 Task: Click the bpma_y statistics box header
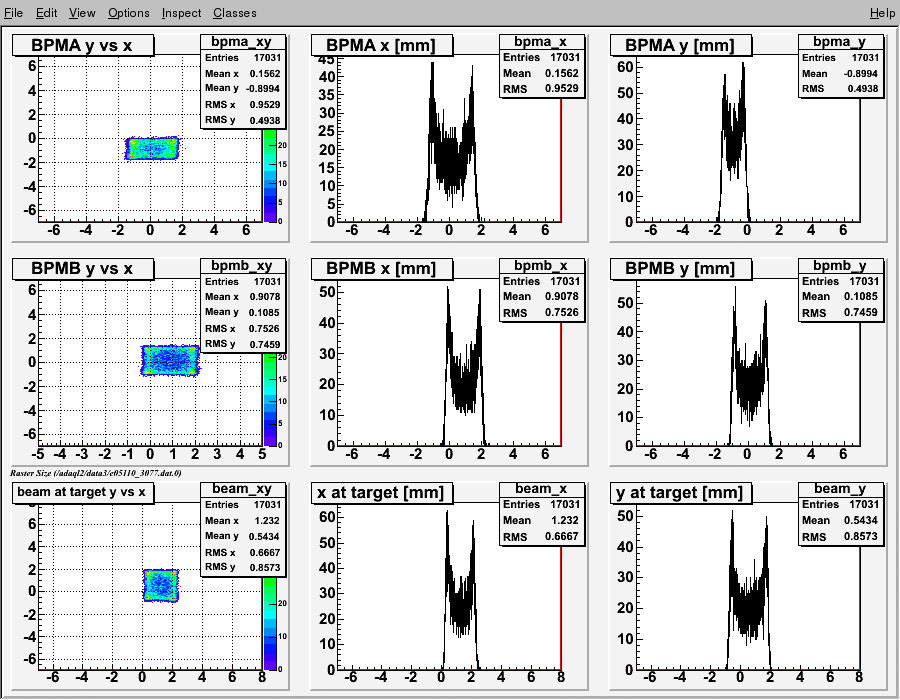[840, 42]
